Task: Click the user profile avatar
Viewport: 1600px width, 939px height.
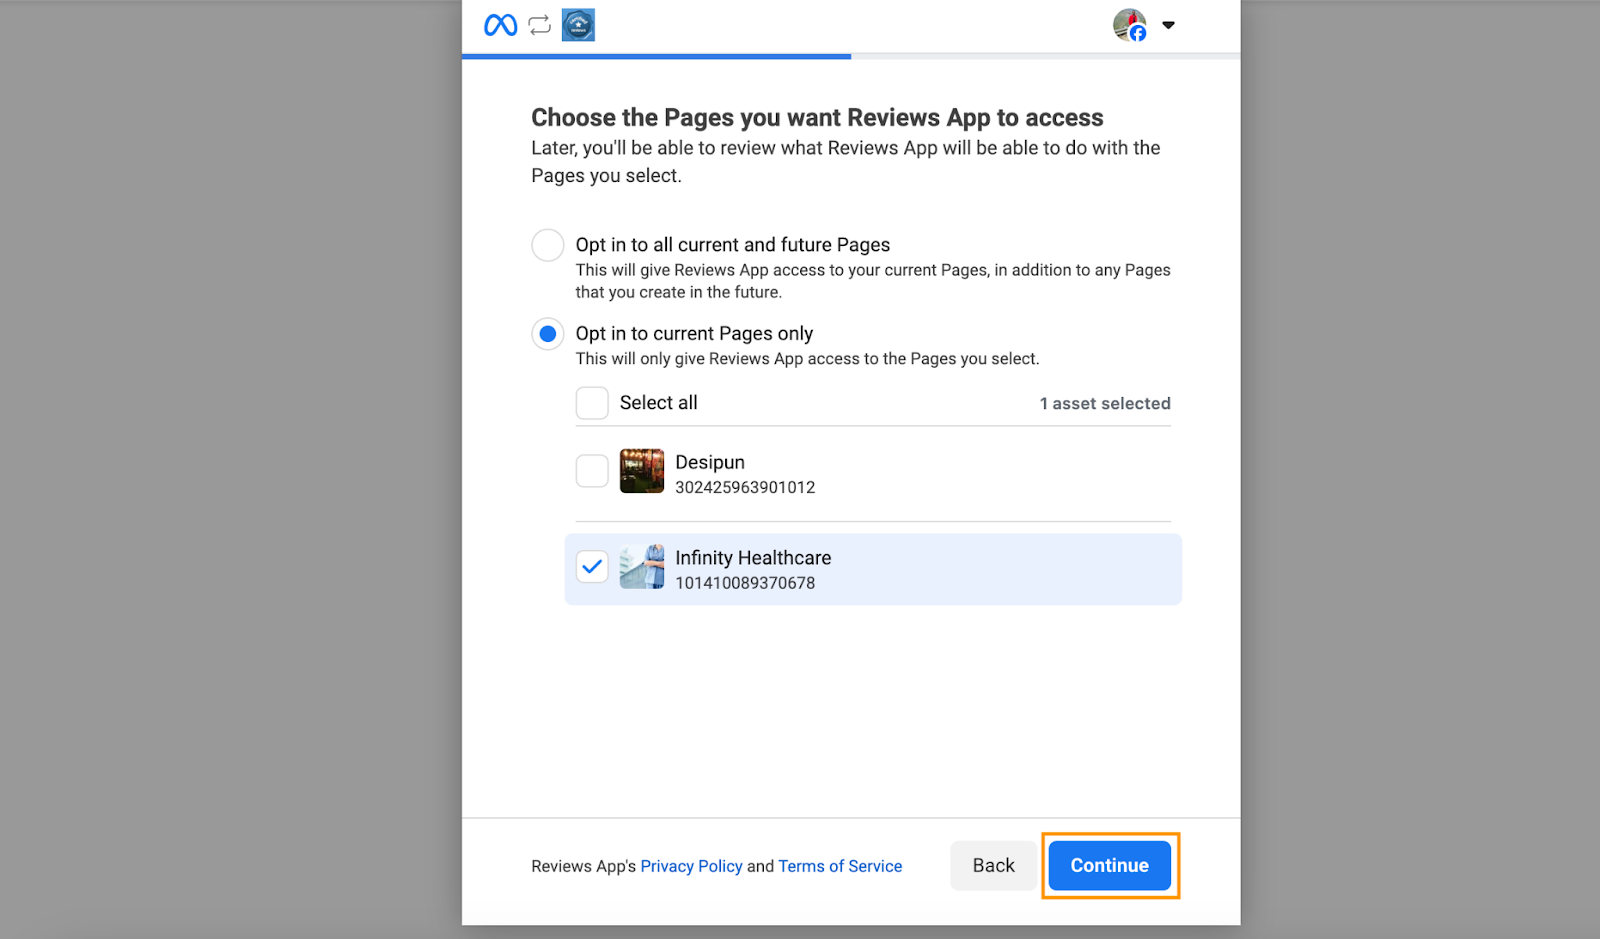Action: (1130, 25)
